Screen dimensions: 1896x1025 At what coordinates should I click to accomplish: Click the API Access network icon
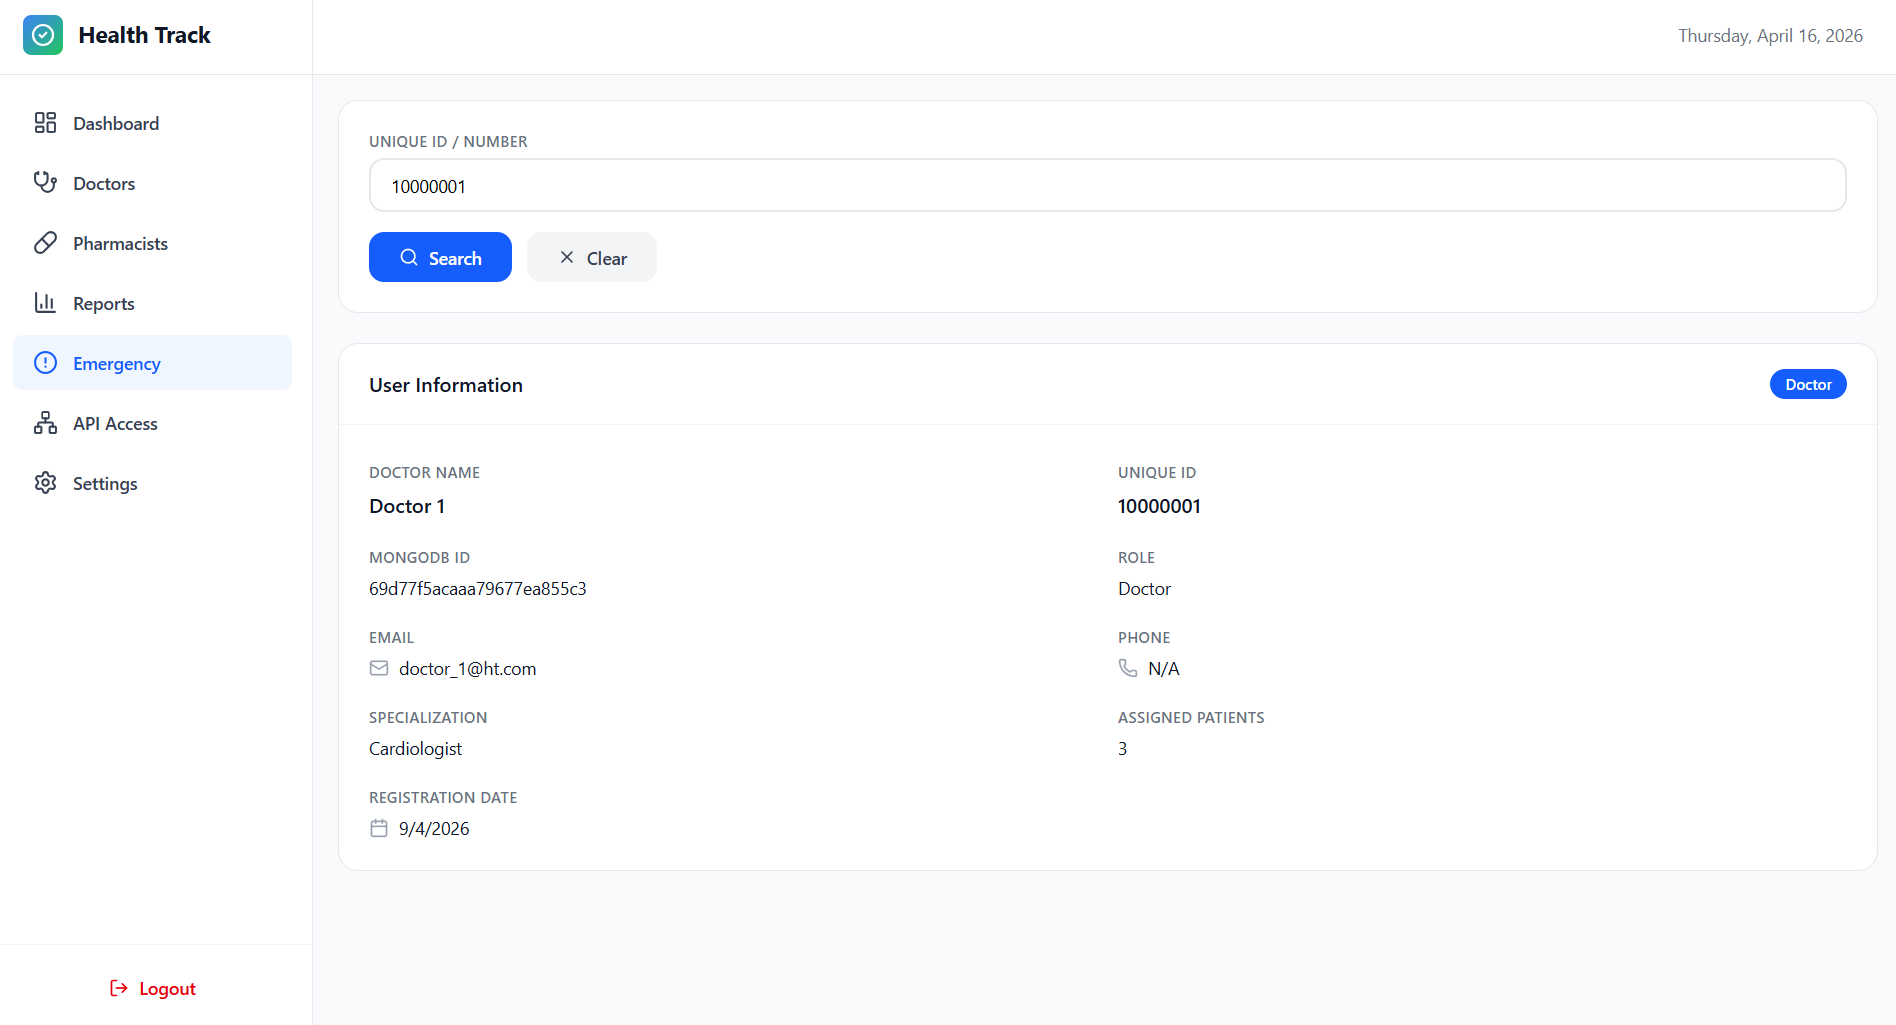tap(45, 423)
